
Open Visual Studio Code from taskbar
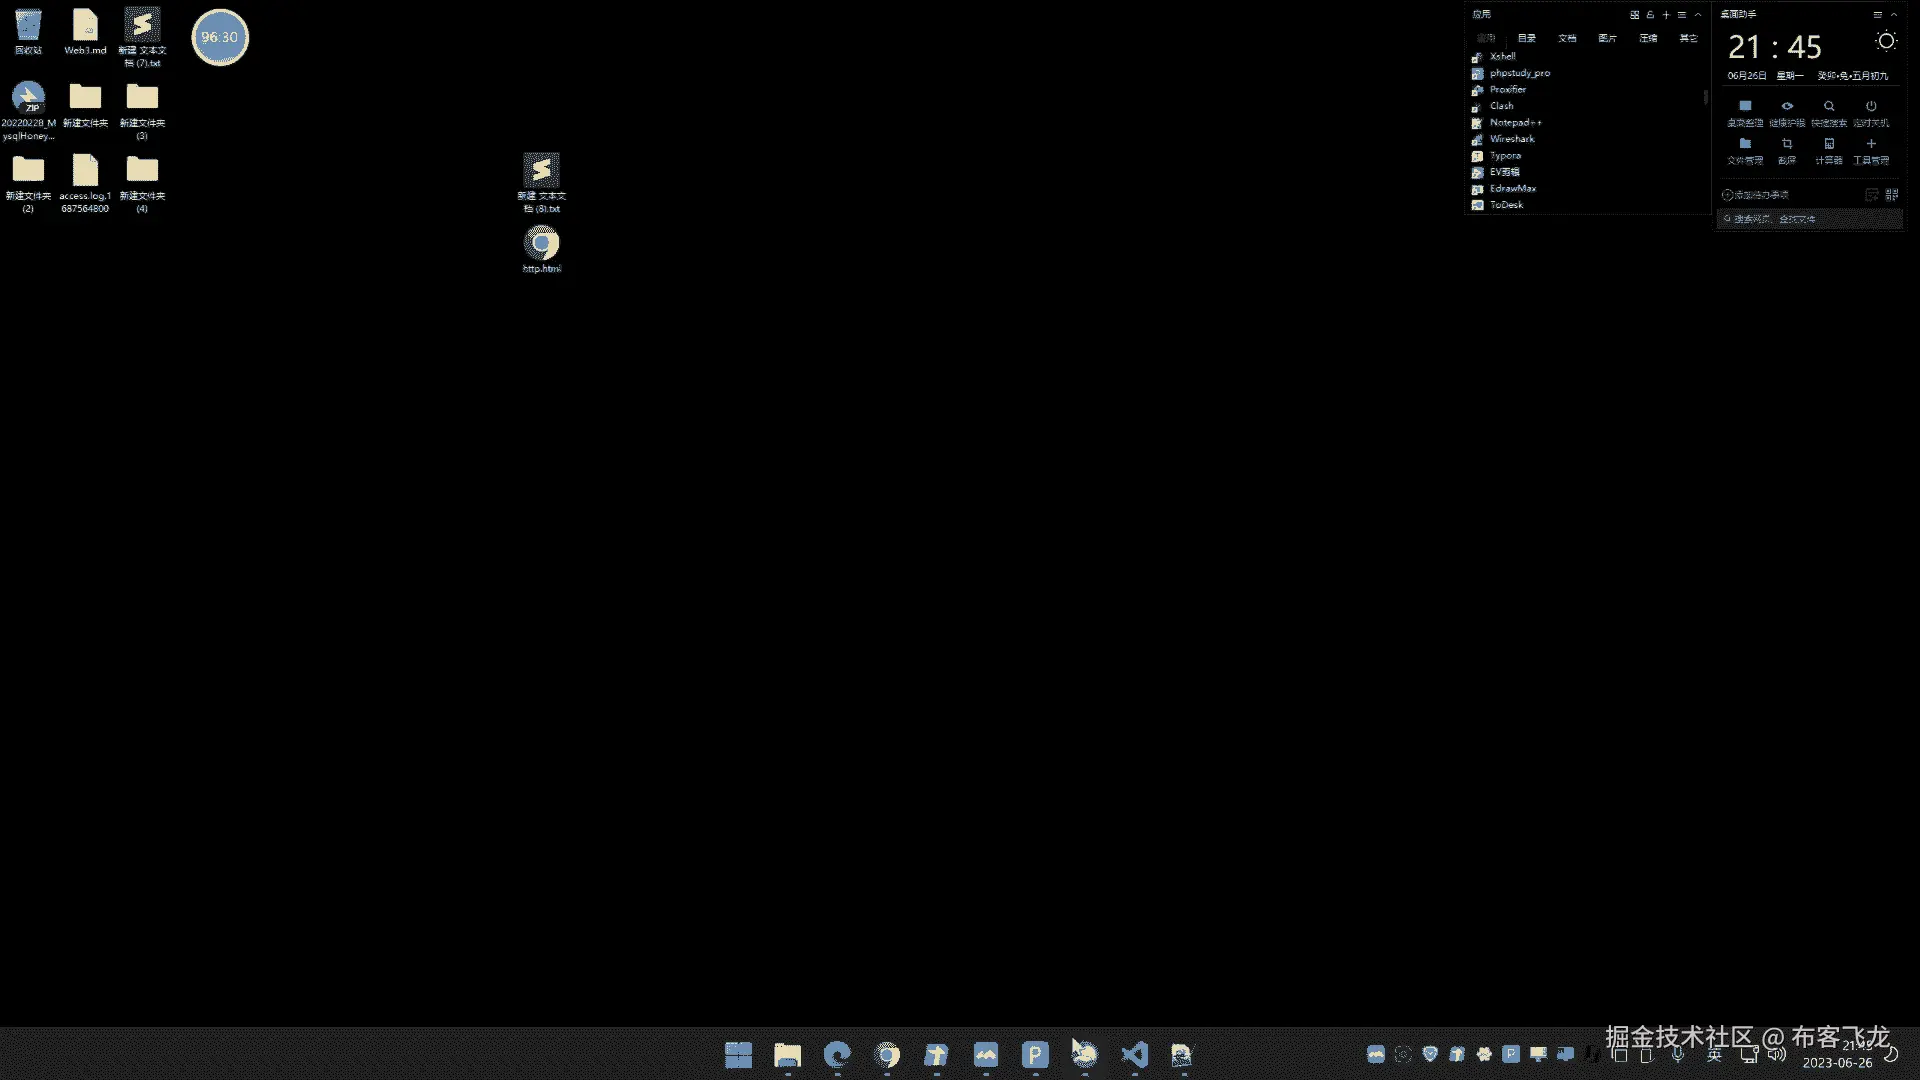(x=1134, y=1054)
